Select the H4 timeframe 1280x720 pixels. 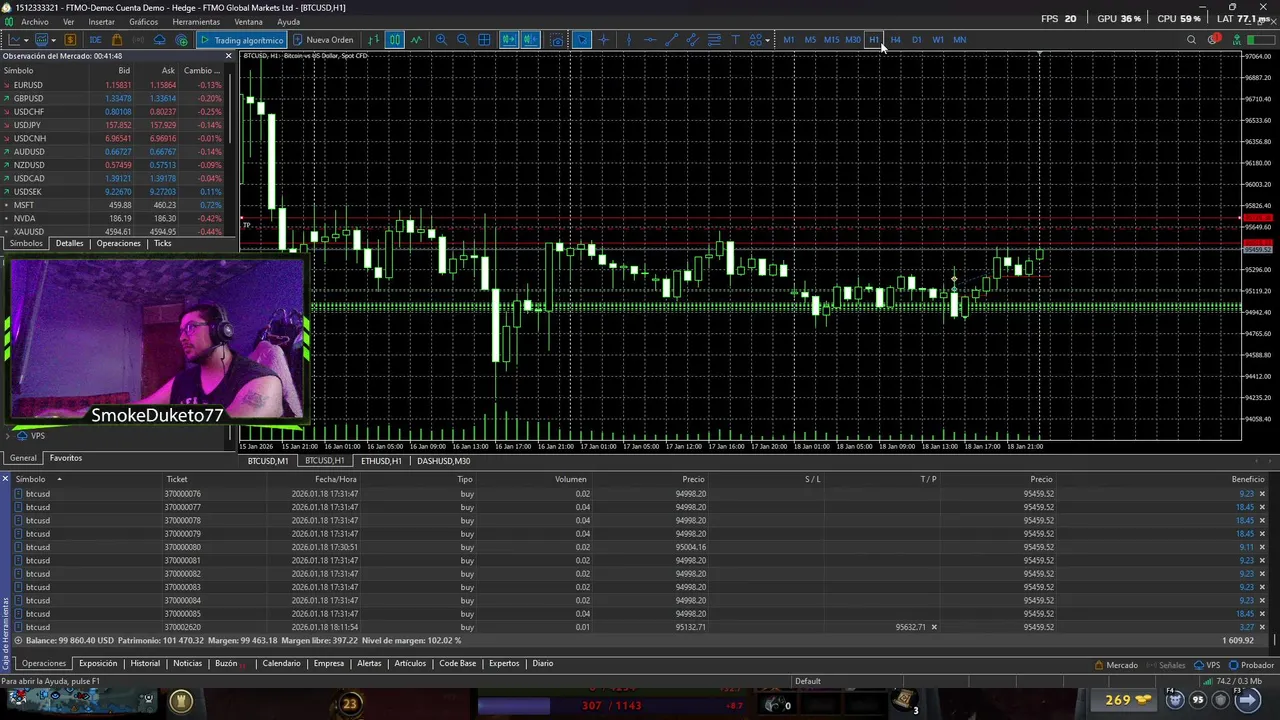895,40
